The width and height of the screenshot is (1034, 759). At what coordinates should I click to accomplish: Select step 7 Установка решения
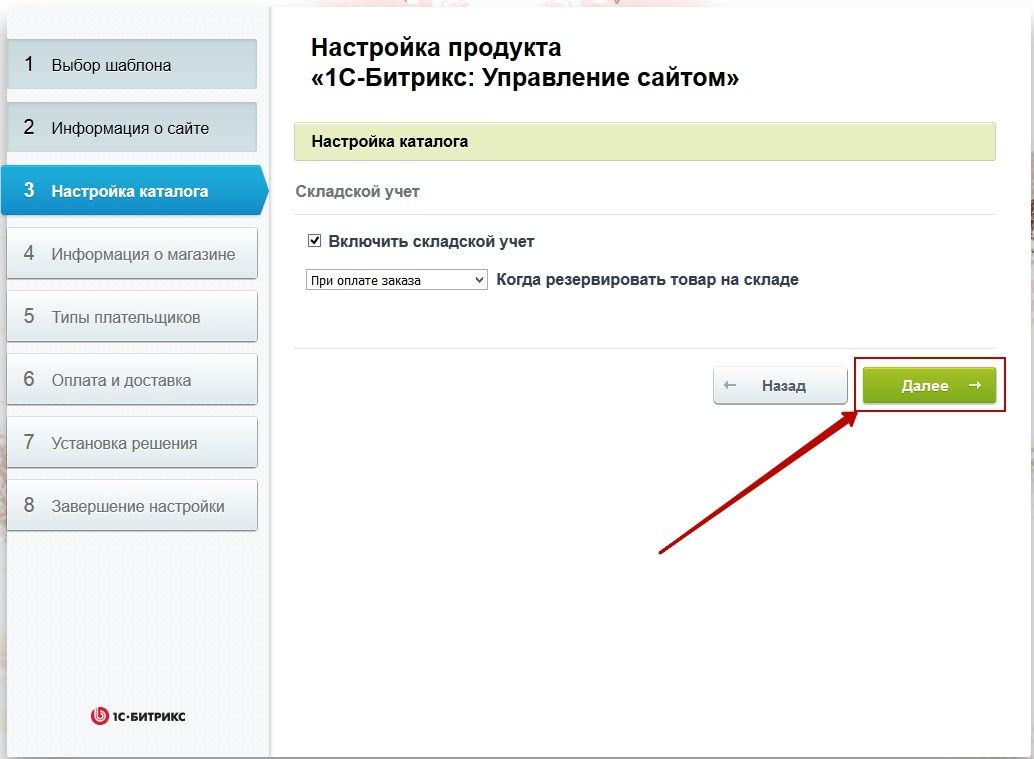point(132,442)
